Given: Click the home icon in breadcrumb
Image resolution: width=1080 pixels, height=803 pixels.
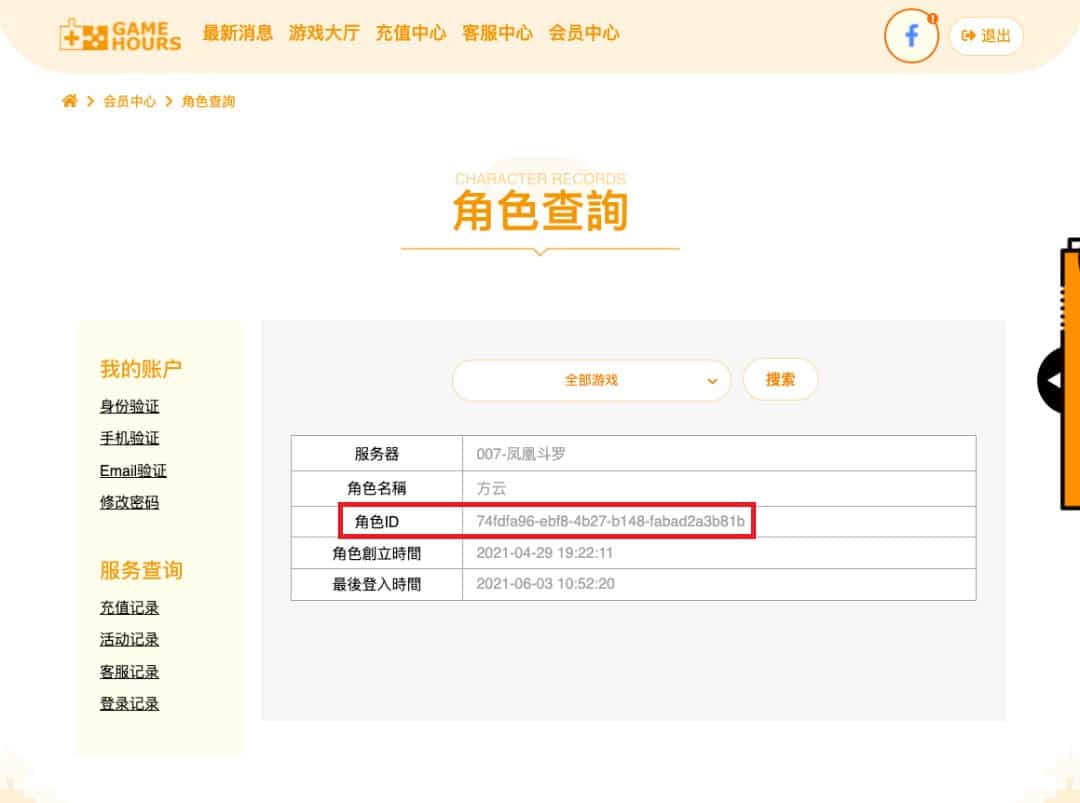Looking at the screenshot, I should pyautogui.click(x=68, y=100).
